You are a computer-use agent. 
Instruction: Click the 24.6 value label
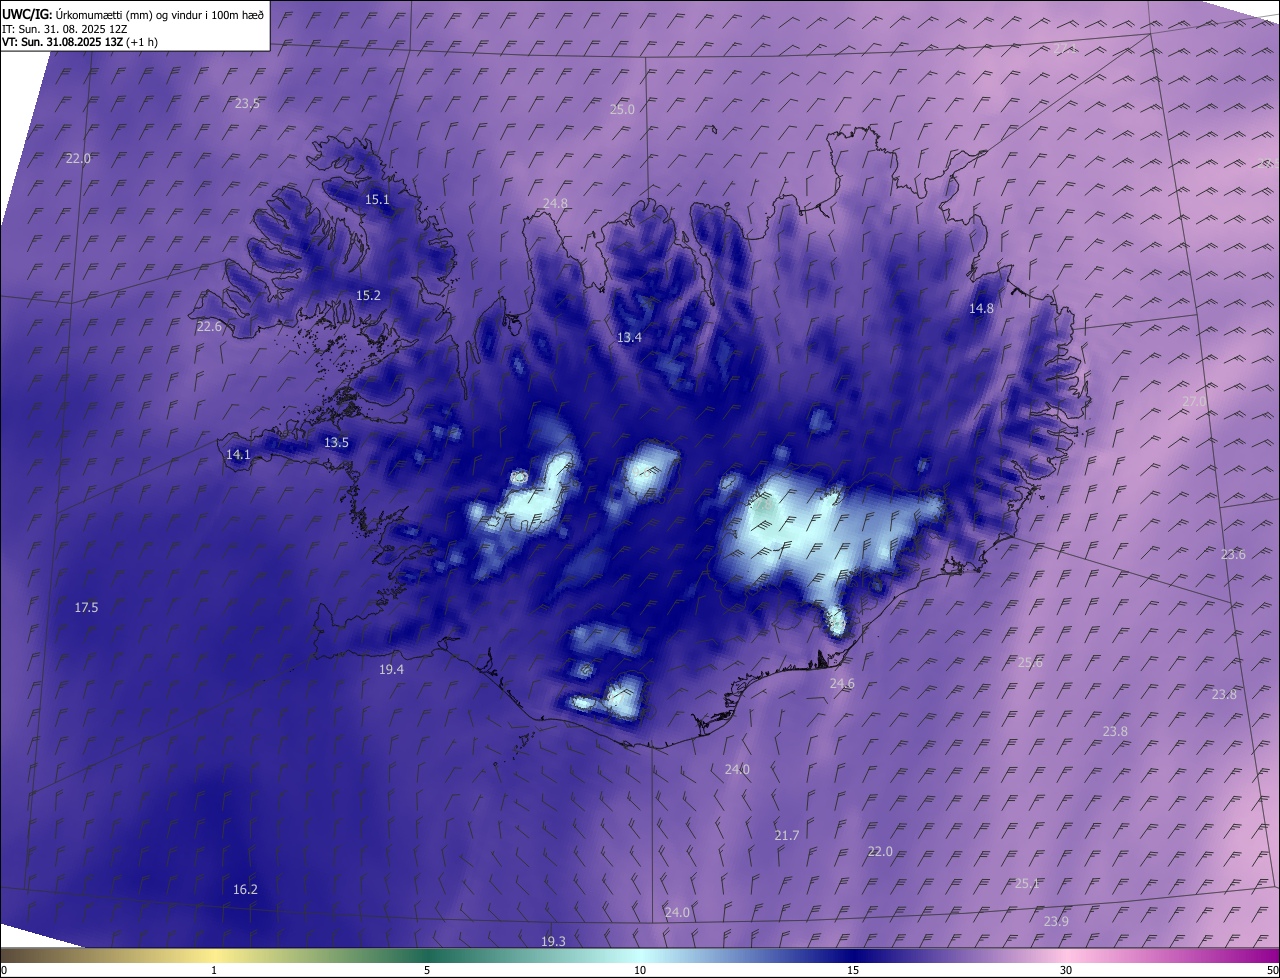pyautogui.click(x=842, y=684)
